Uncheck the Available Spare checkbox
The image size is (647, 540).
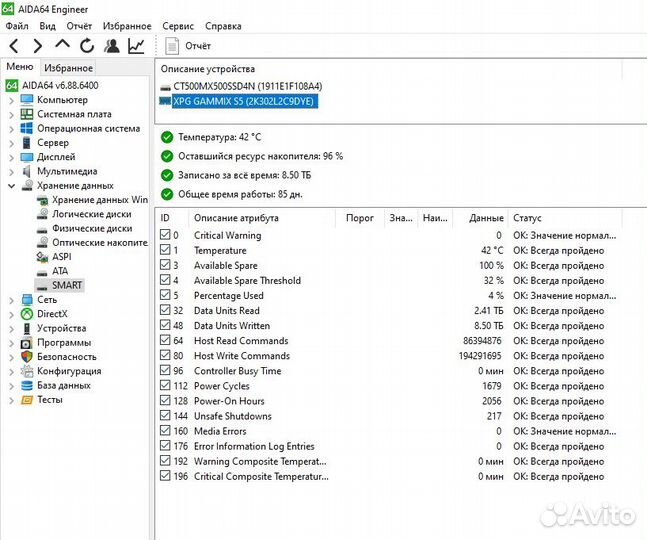pyautogui.click(x=165, y=265)
